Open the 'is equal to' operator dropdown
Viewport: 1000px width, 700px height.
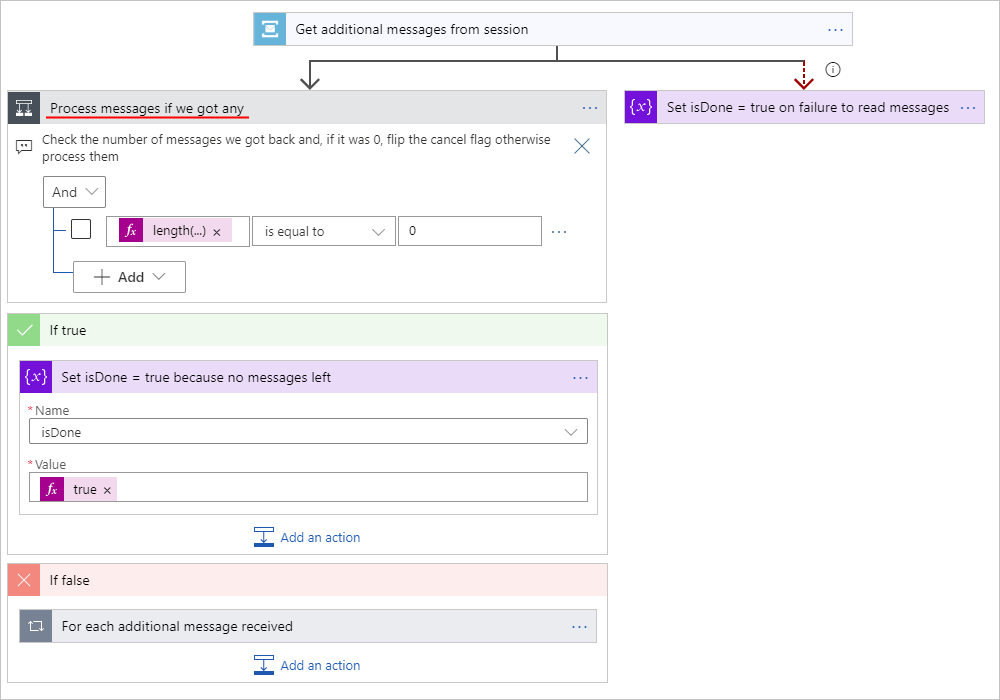pos(324,230)
